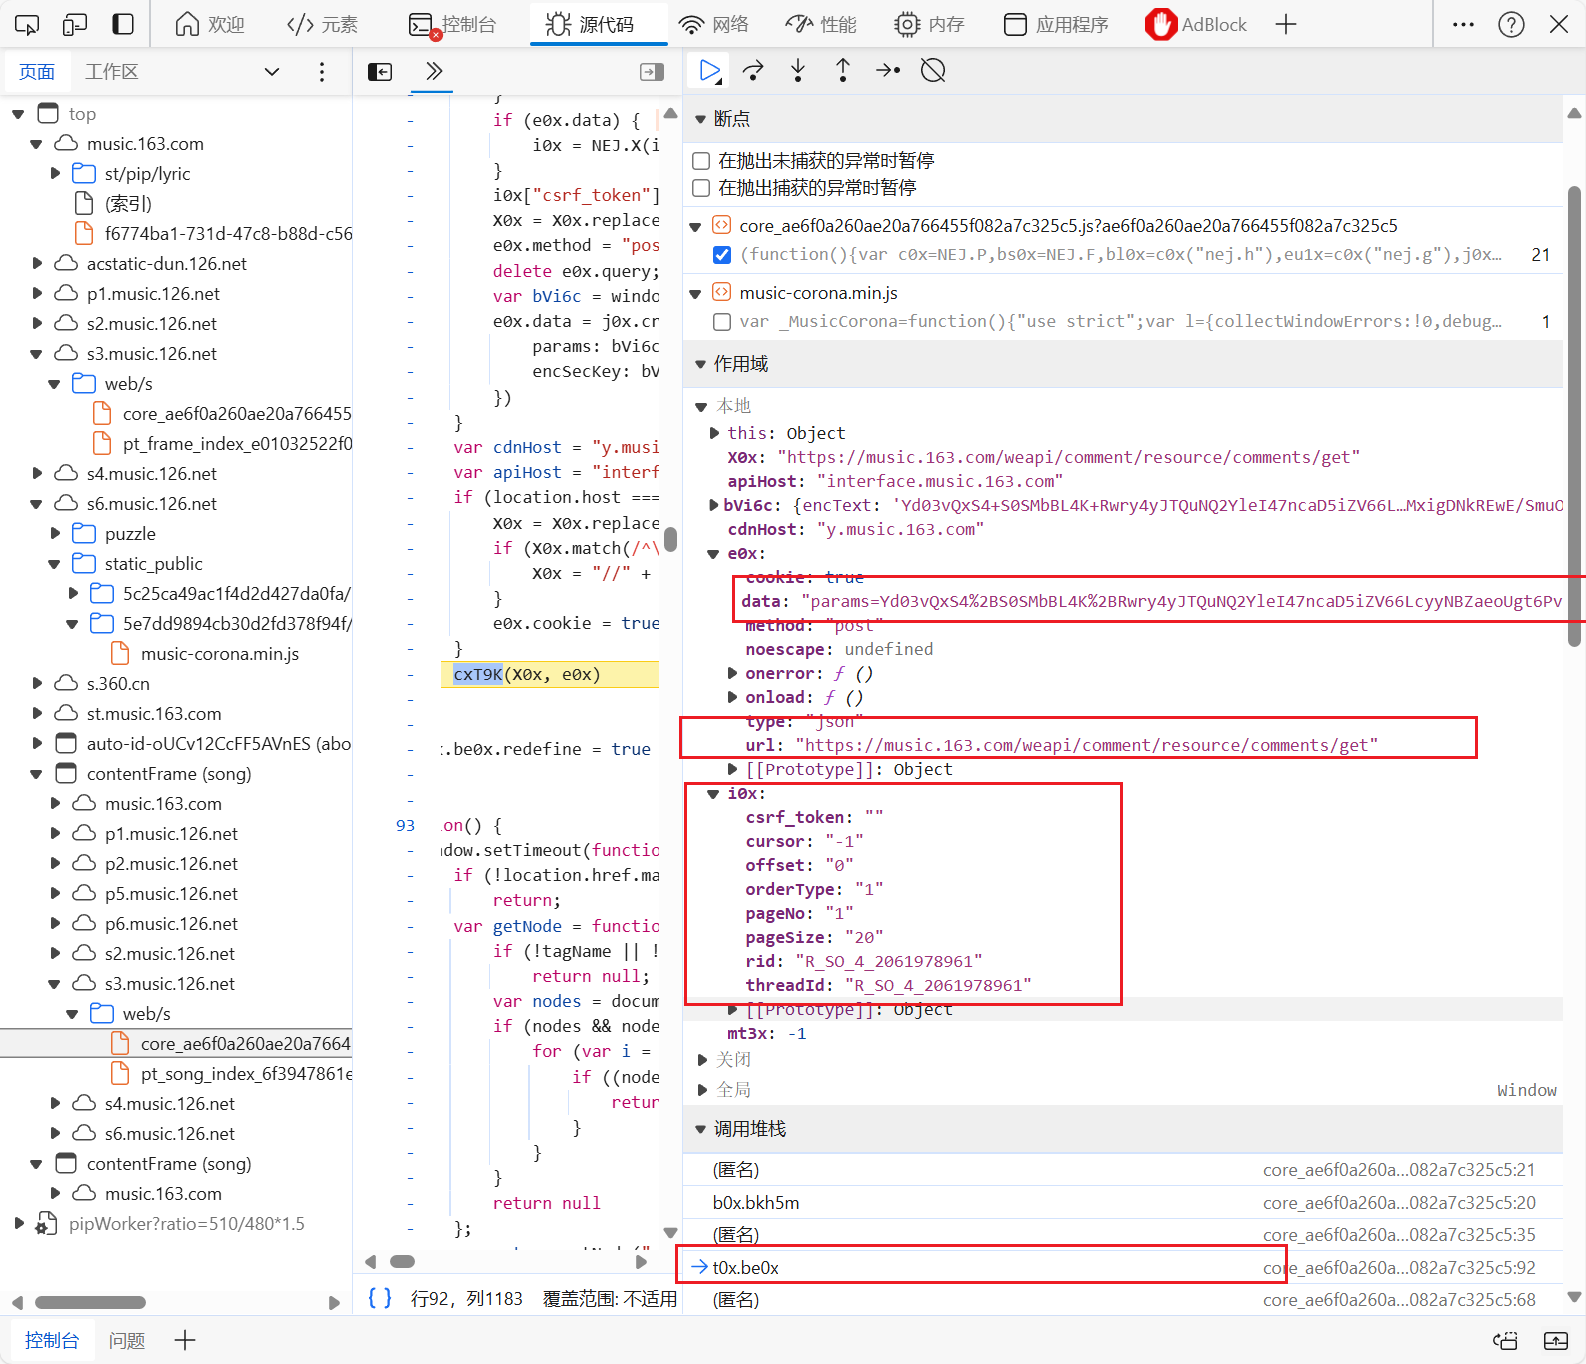
Task: Click the Step debugger button
Action: [x=888, y=70]
